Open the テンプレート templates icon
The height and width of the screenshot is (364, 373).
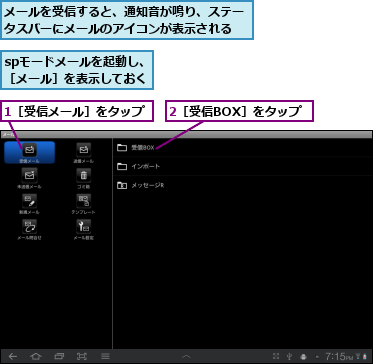click(x=84, y=204)
